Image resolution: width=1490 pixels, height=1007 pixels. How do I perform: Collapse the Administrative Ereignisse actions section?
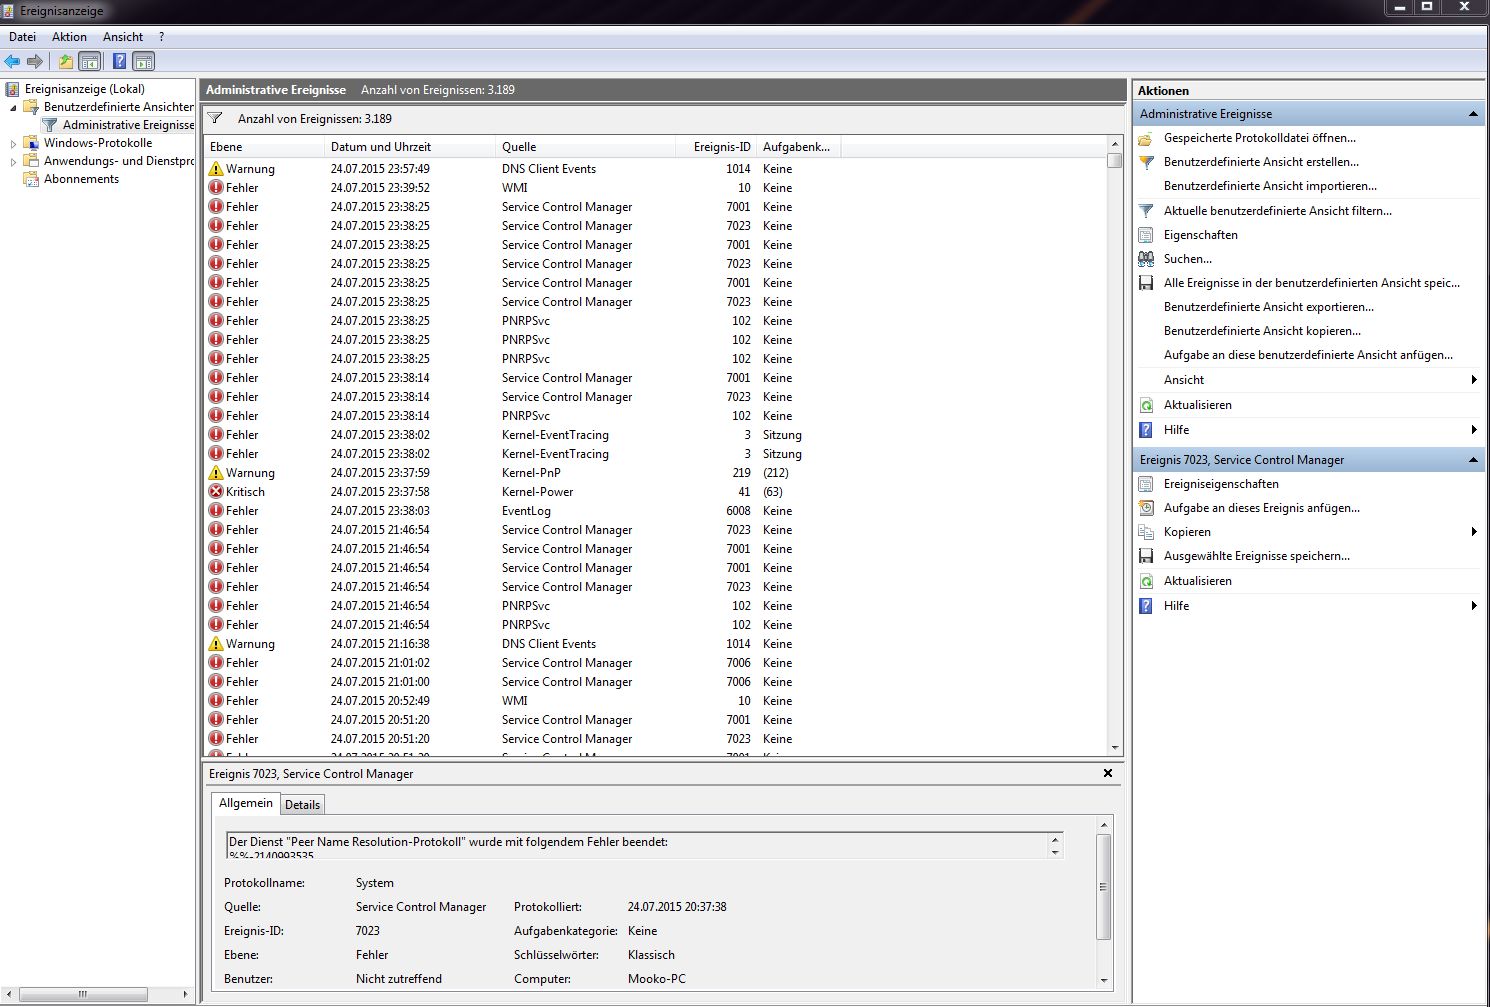[1472, 114]
